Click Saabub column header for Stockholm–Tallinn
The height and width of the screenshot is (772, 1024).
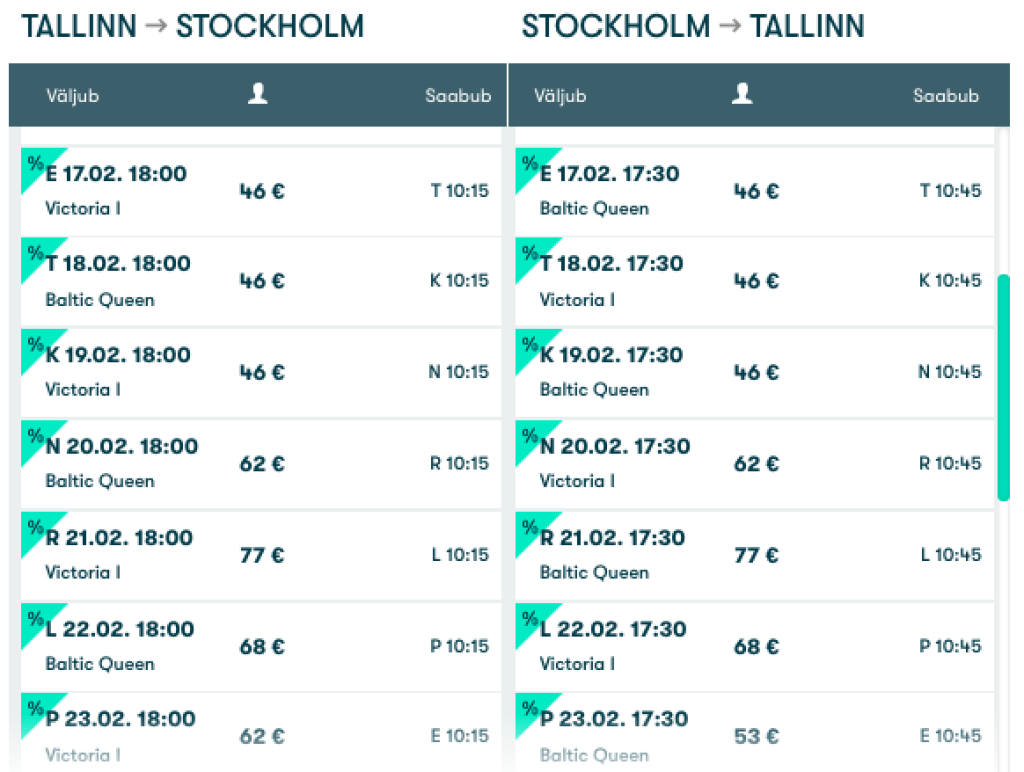pyautogui.click(x=945, y=96)
